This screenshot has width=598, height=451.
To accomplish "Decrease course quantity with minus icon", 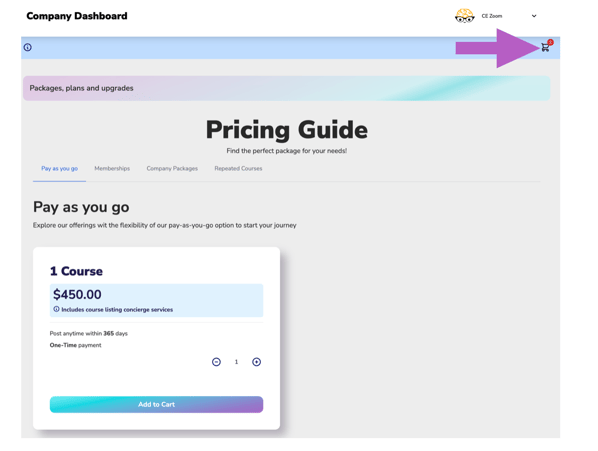I will click(x=216, y=362).
